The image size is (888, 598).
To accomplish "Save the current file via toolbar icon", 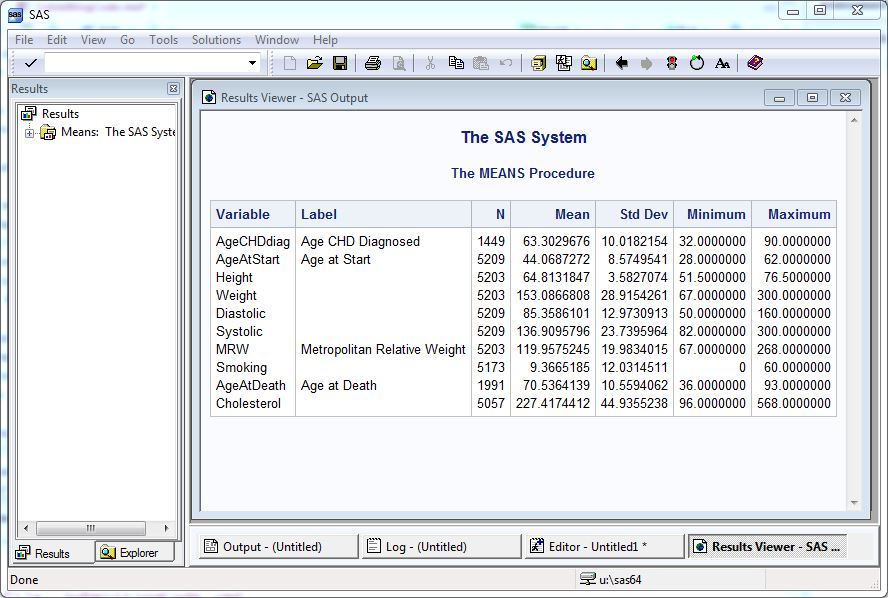I will click(338, 62).
